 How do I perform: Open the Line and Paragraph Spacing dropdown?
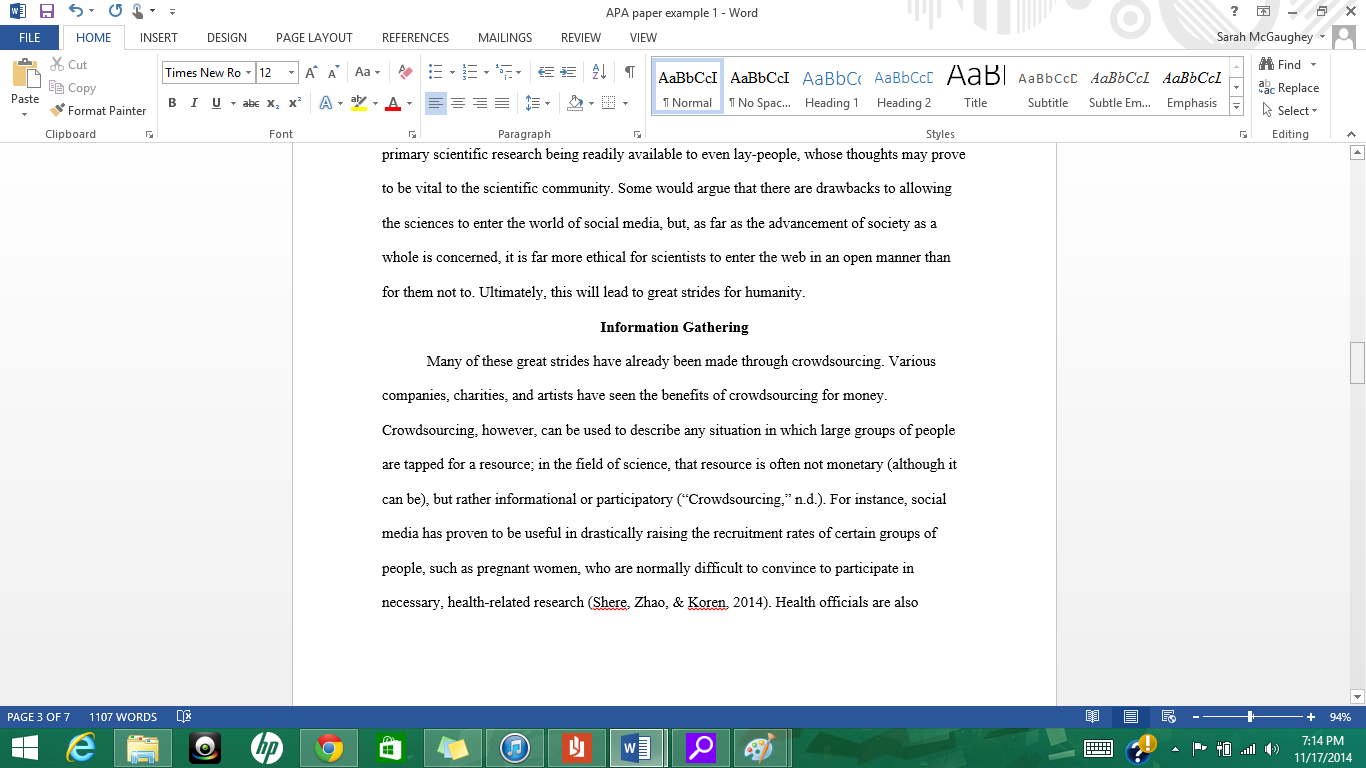click(x=538, y=103)
